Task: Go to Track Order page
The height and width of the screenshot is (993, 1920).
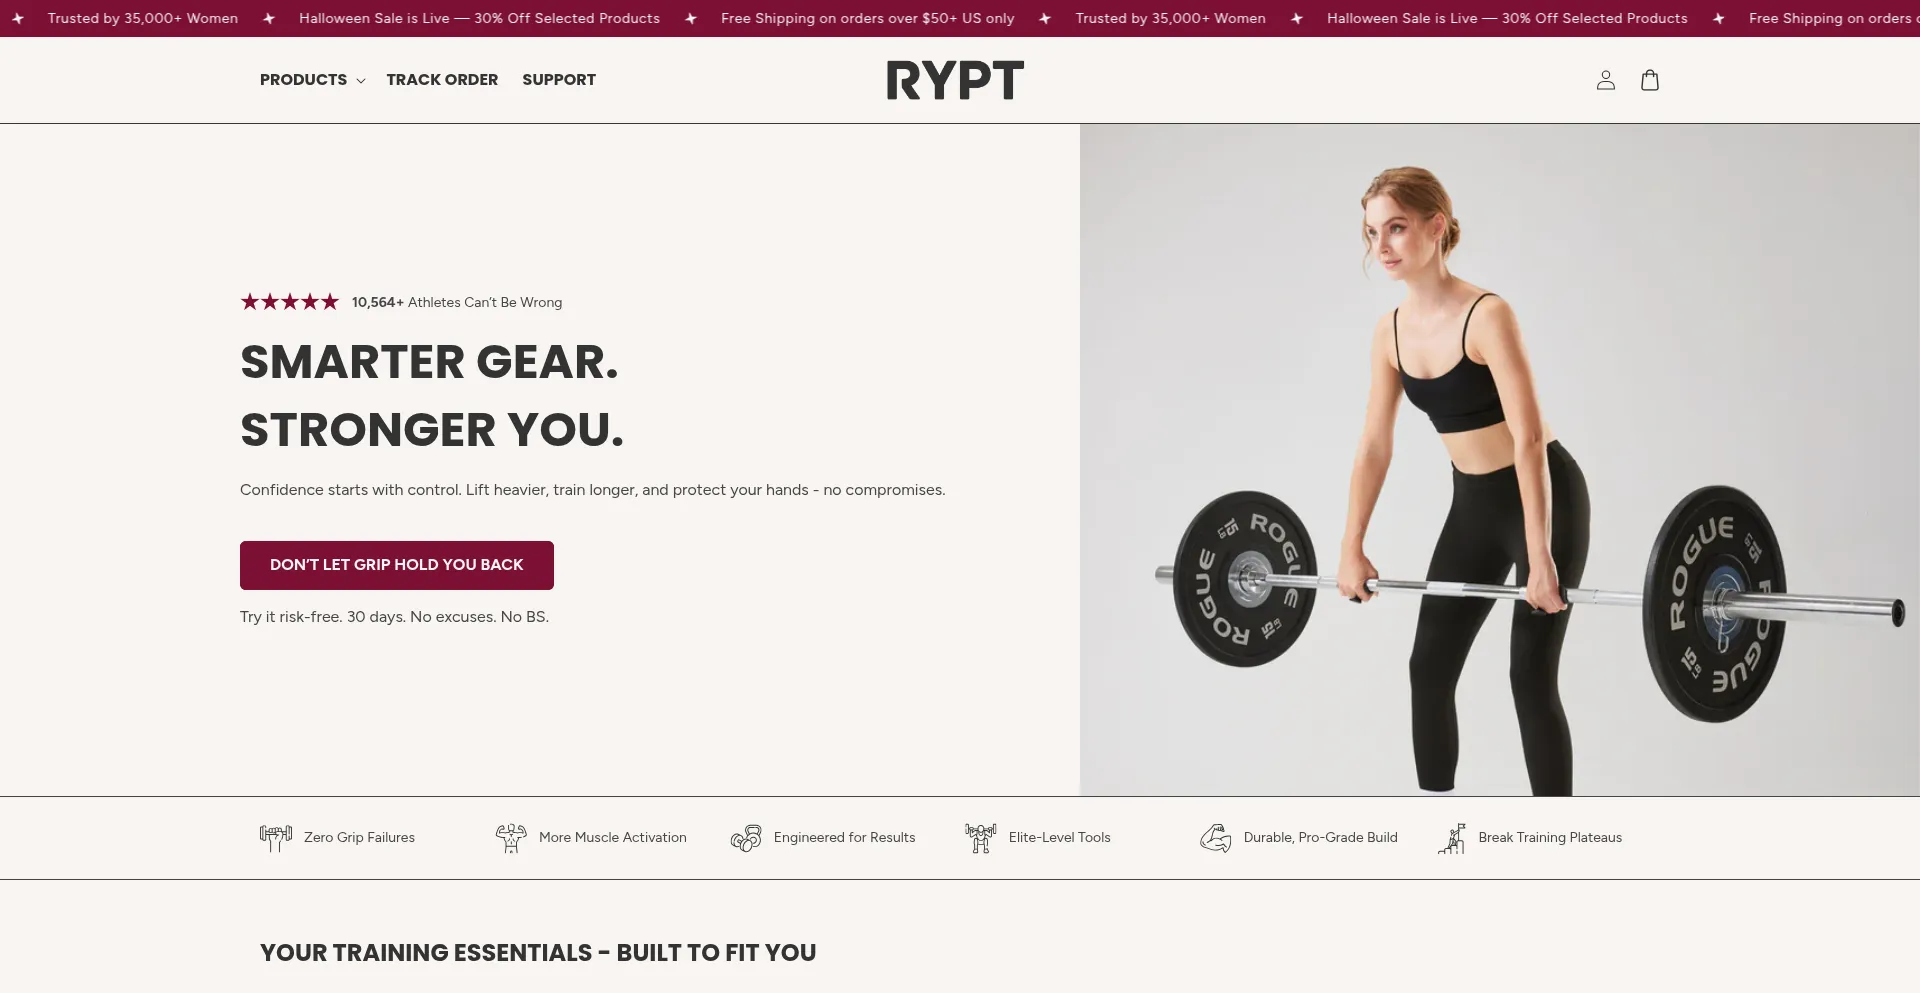Action: tap(442, 80)
